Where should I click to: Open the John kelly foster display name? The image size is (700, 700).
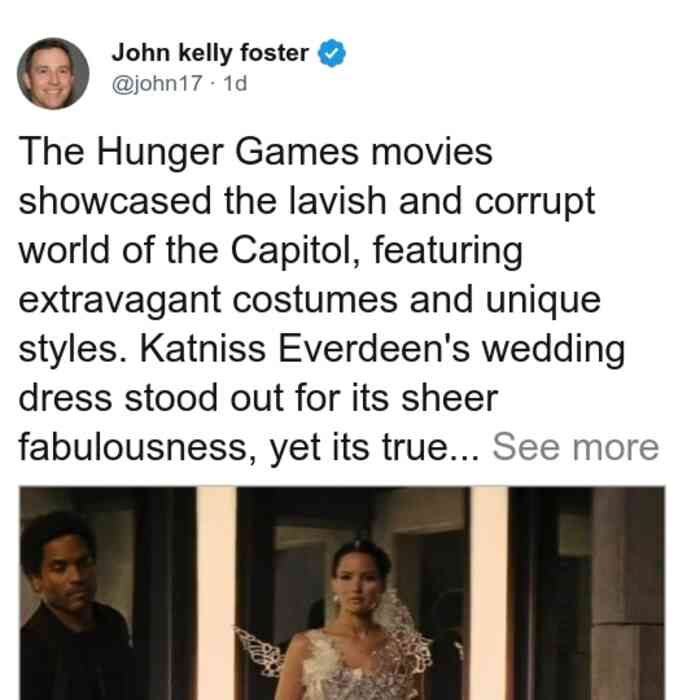coord(210,53)
